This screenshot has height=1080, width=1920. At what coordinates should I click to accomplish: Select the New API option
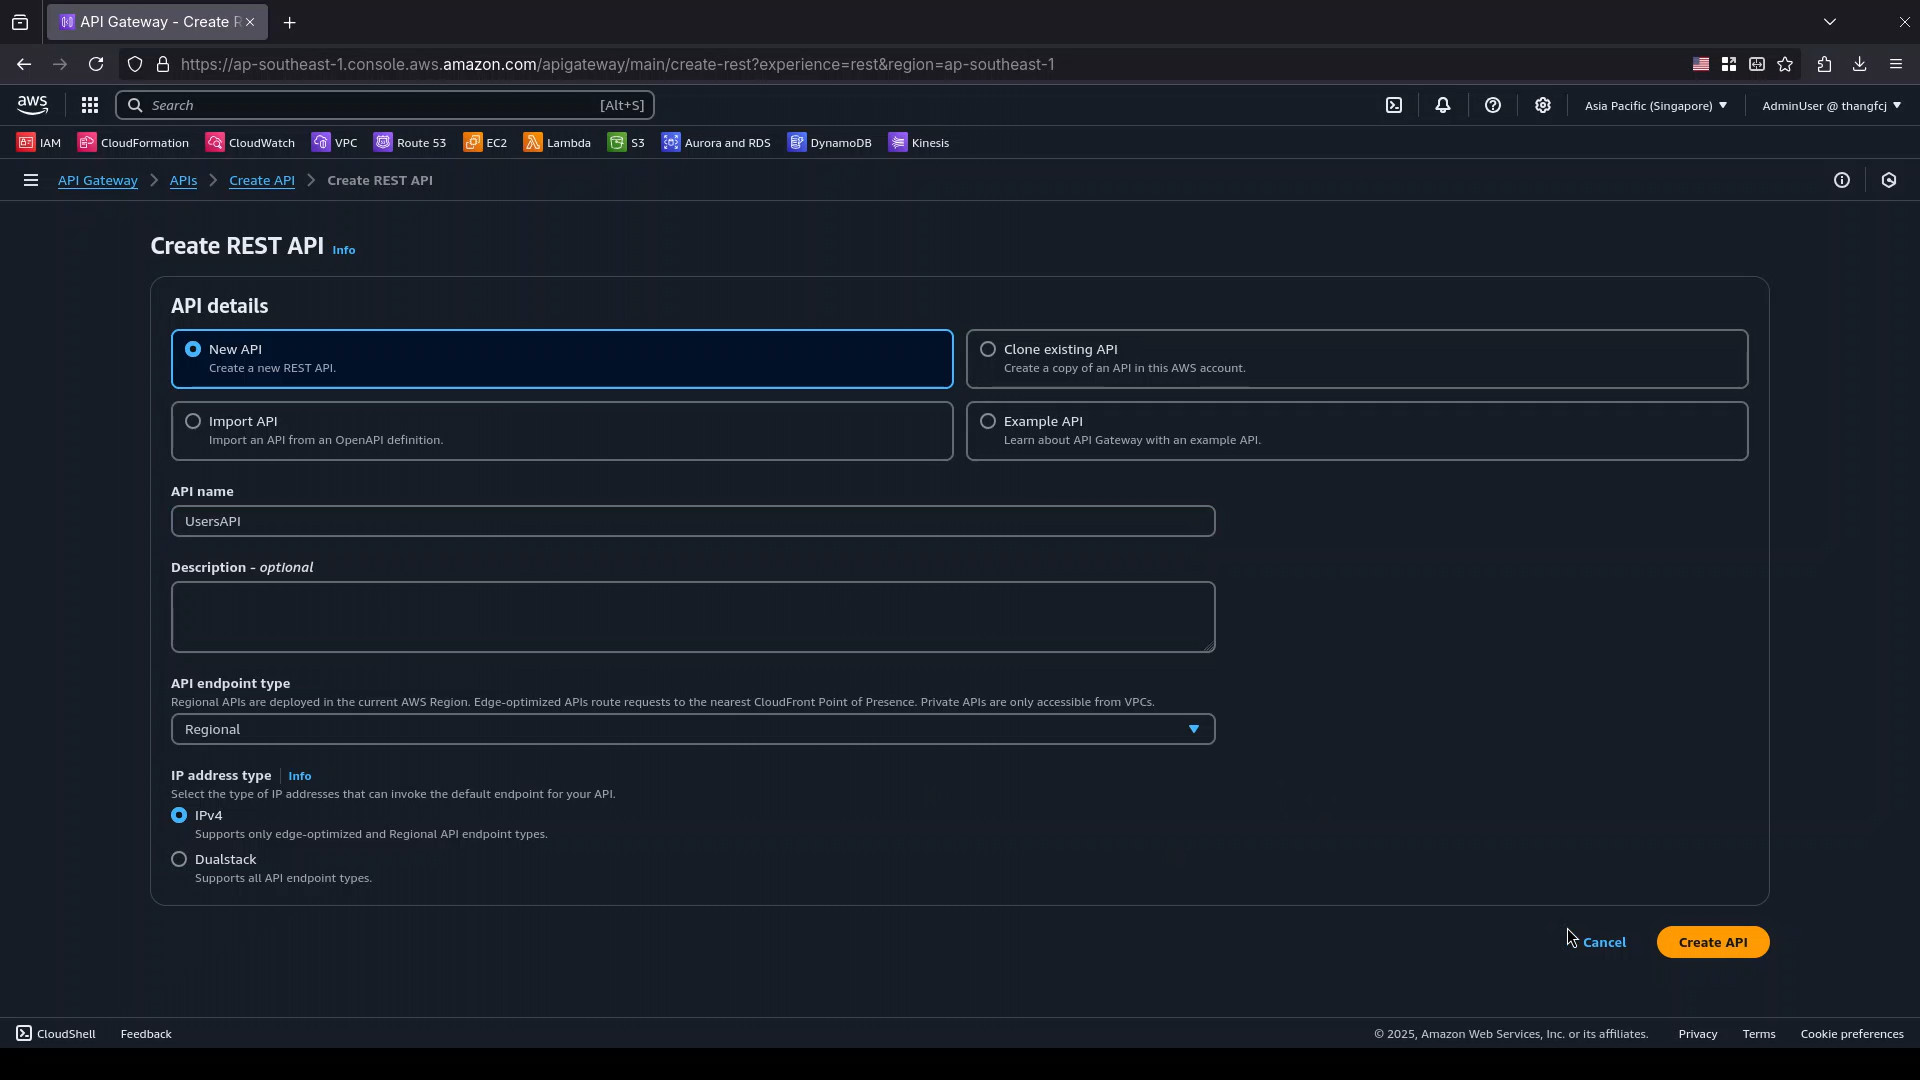pos(562,359)
